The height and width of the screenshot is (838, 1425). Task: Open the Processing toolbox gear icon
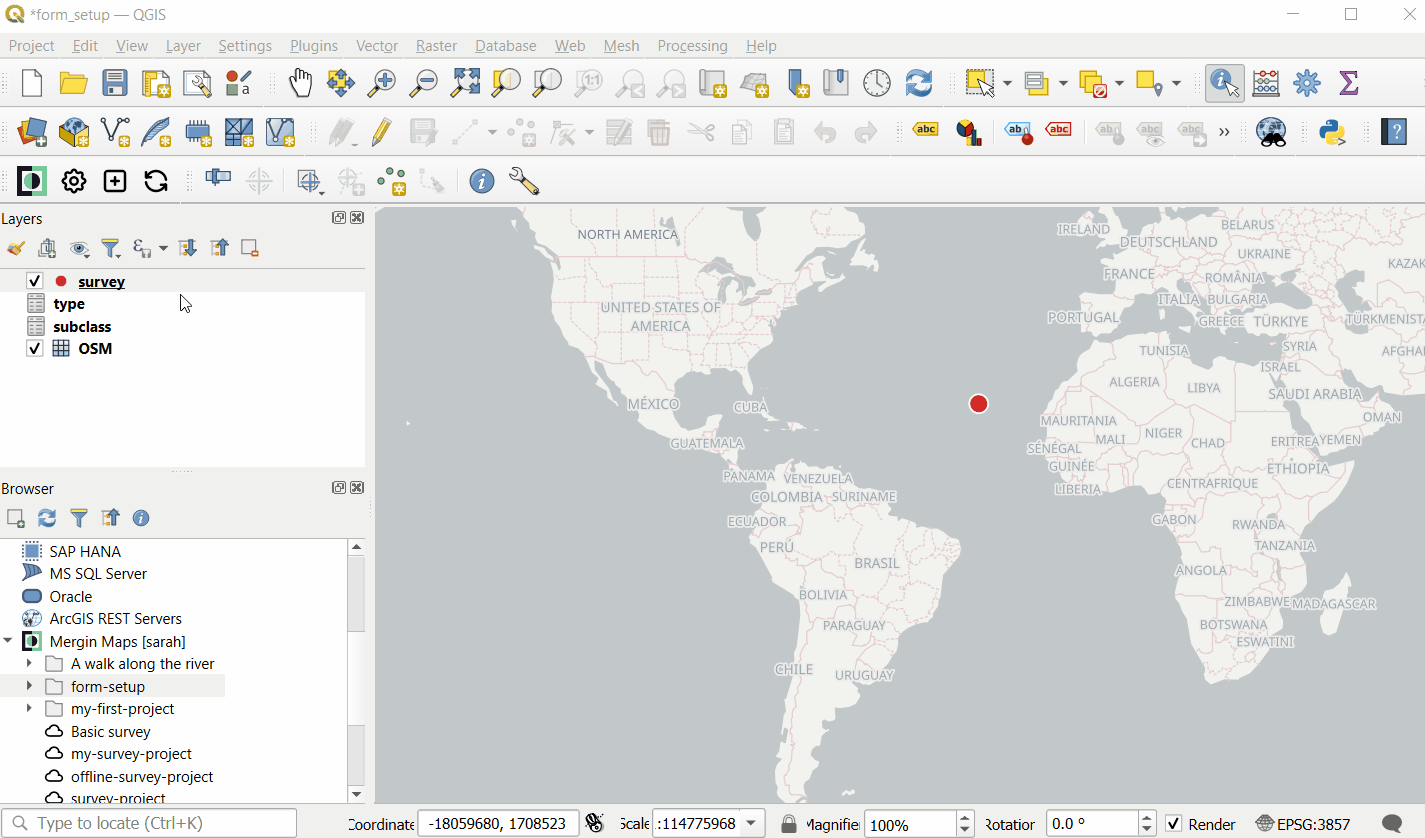1307,83
